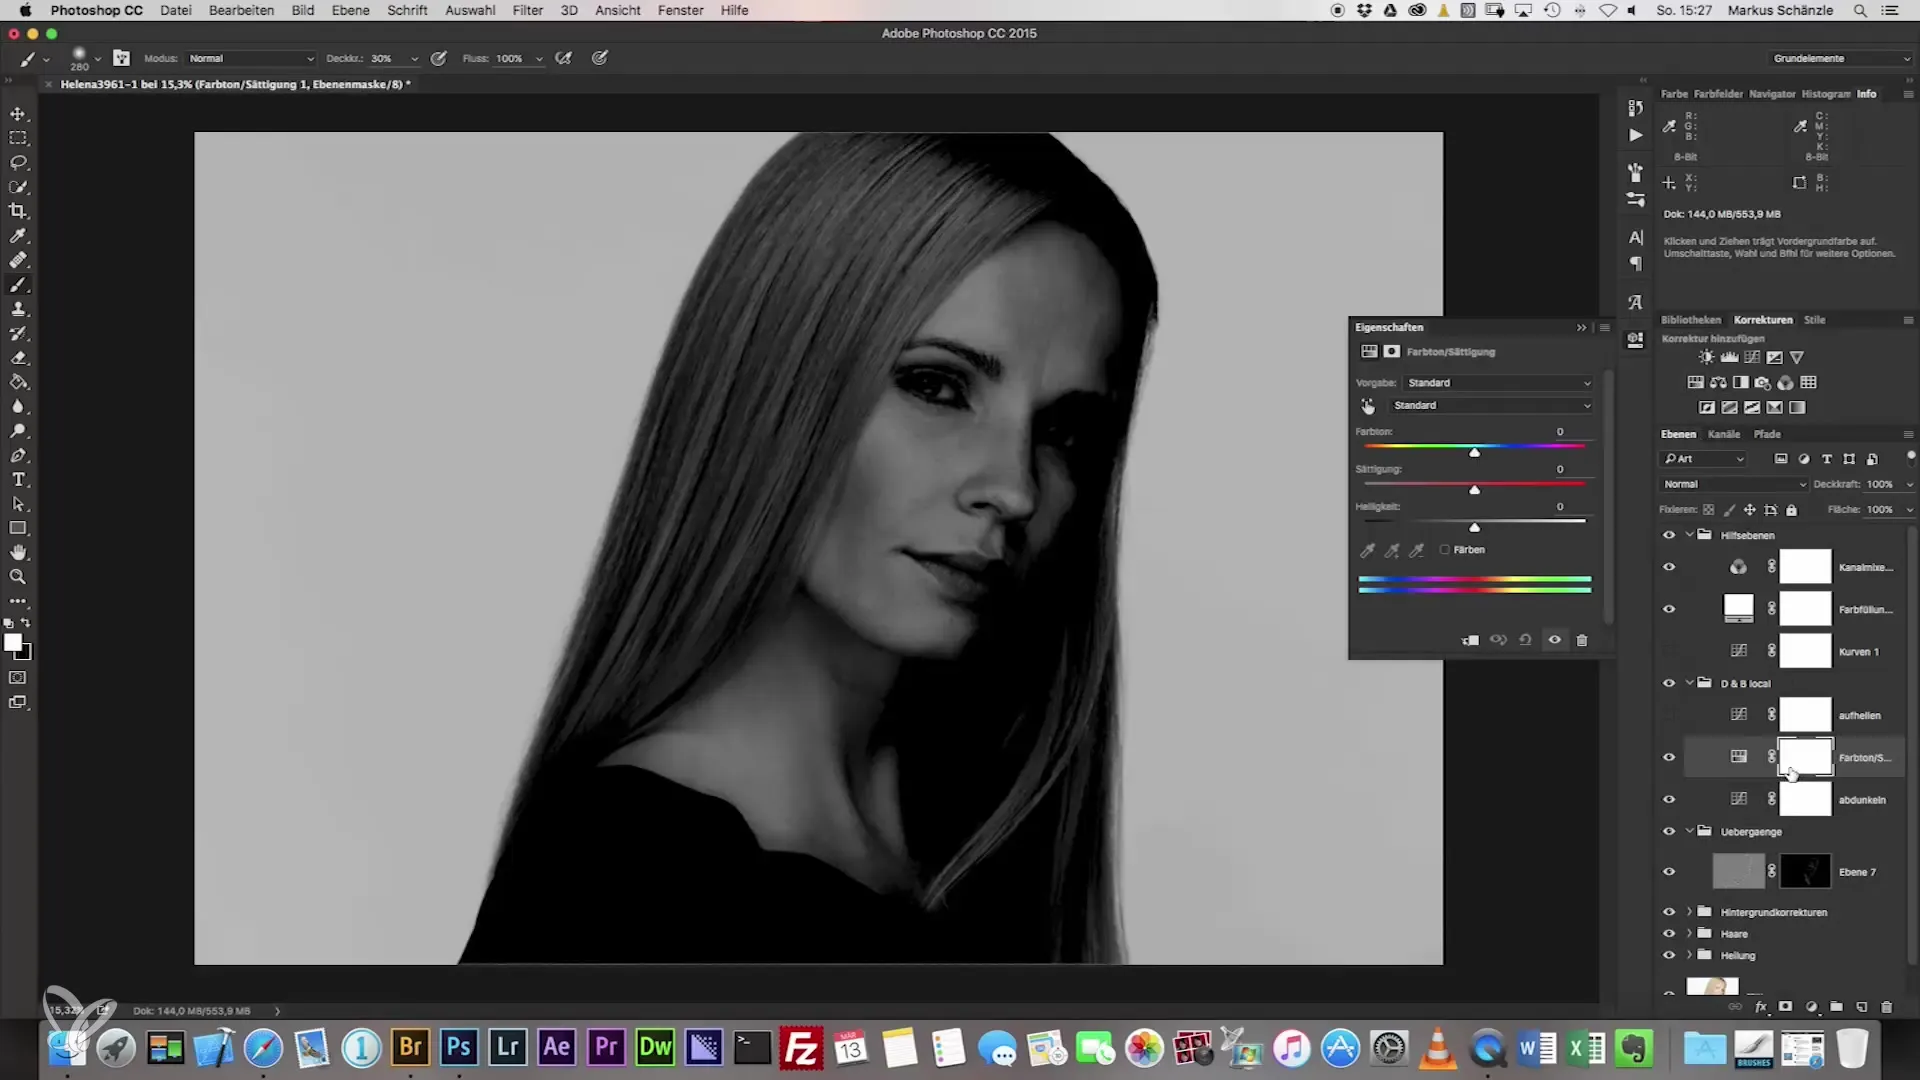Hide the D & B local group
Image resolution: width=1920 pixels, height=1080 pixels.
[x=1669, y=683]
